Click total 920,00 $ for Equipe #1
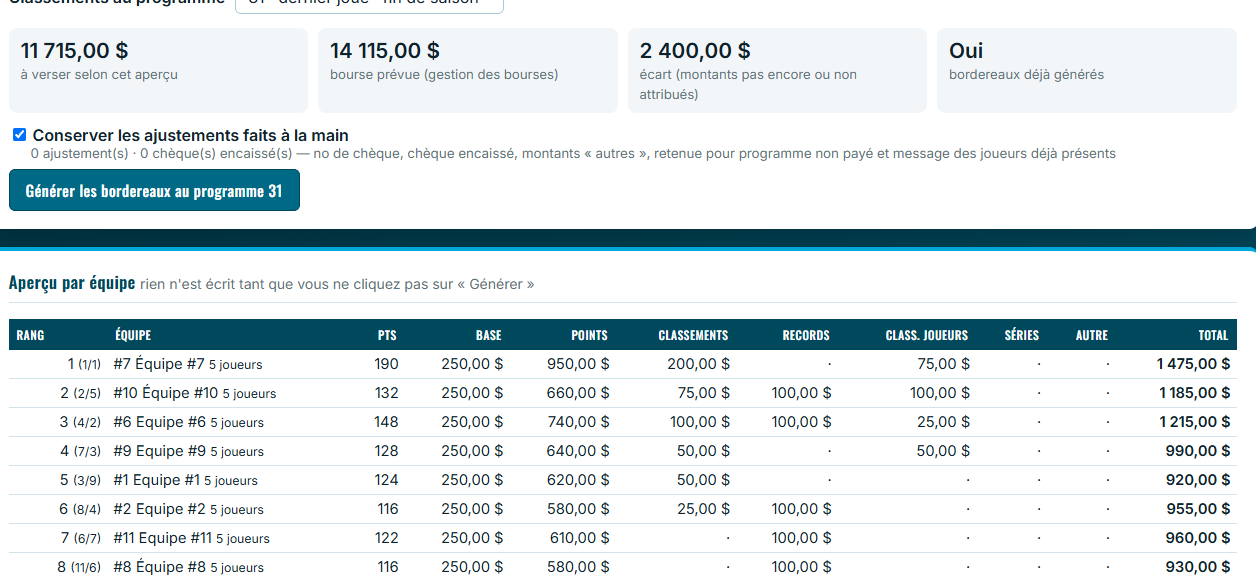 [x=1198, y=480]
